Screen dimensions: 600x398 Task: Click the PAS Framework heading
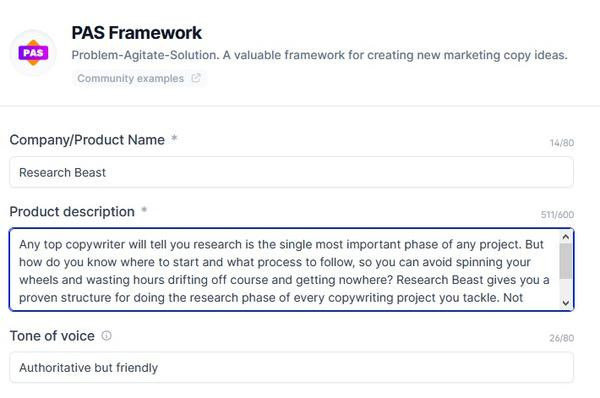pyautogui.click(x=137, y=33)
